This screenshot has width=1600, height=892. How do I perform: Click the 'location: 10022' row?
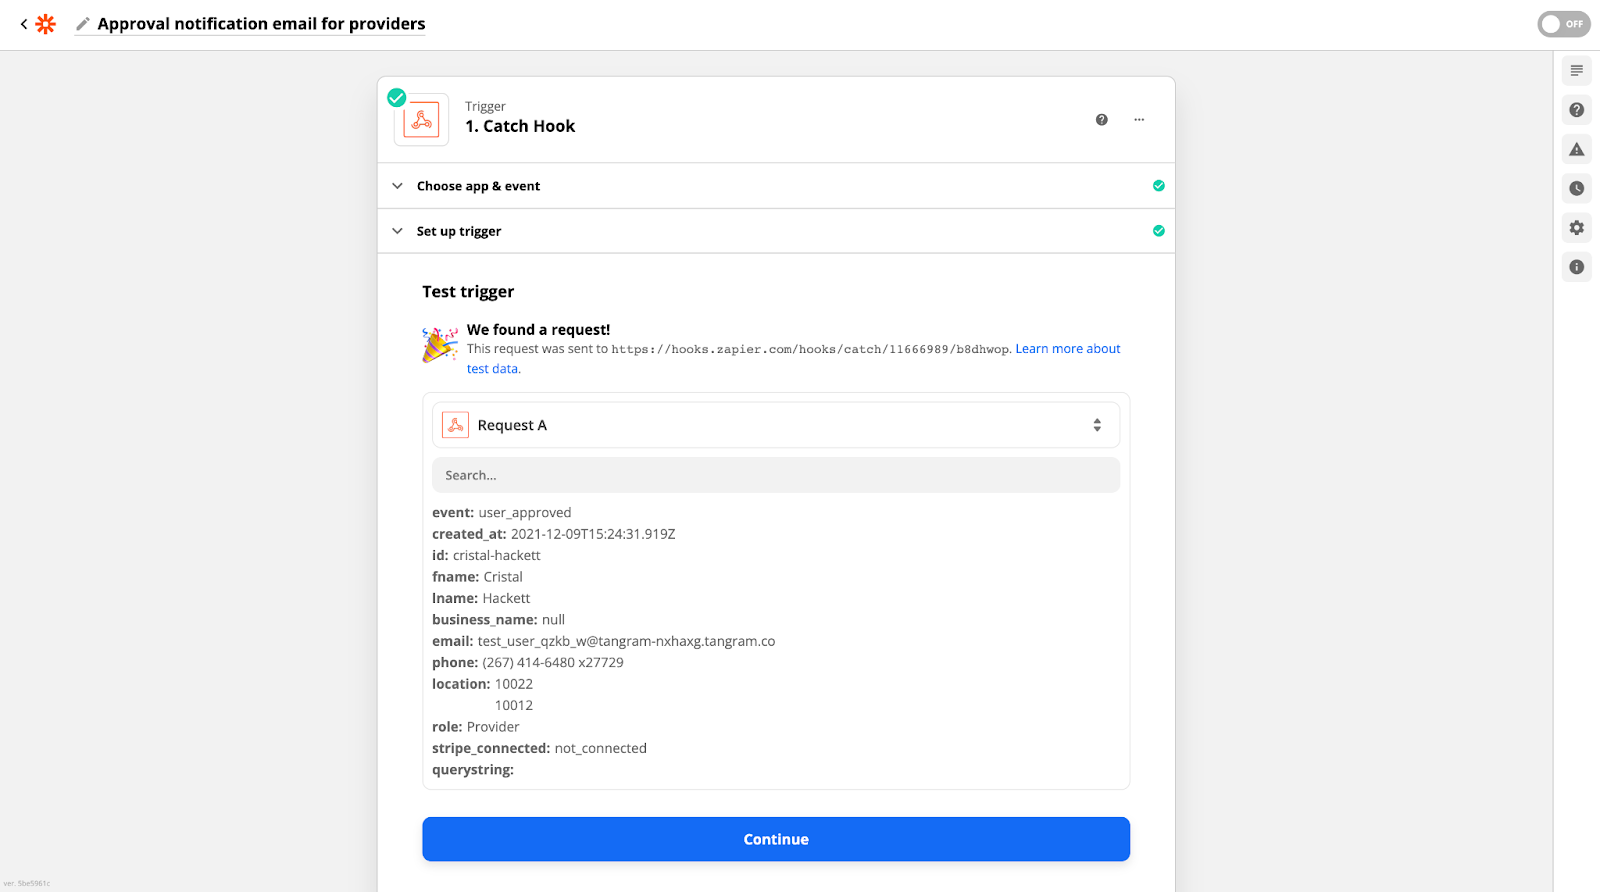[x=482, y=684]
